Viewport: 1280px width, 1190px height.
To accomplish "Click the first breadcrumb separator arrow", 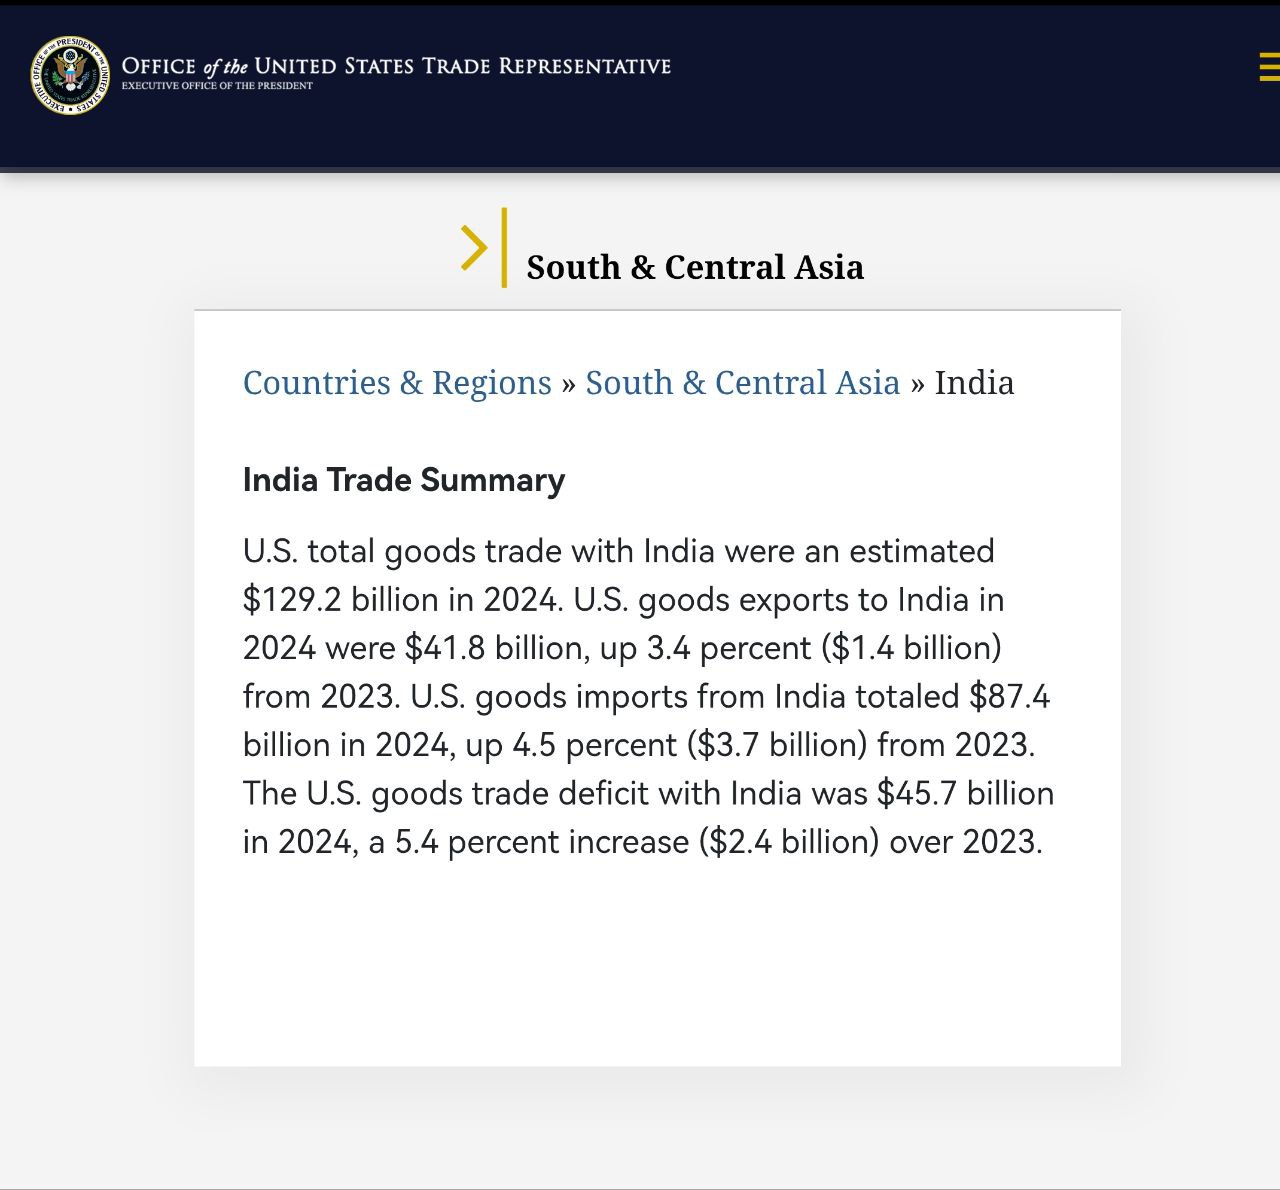I will [568, 384].
